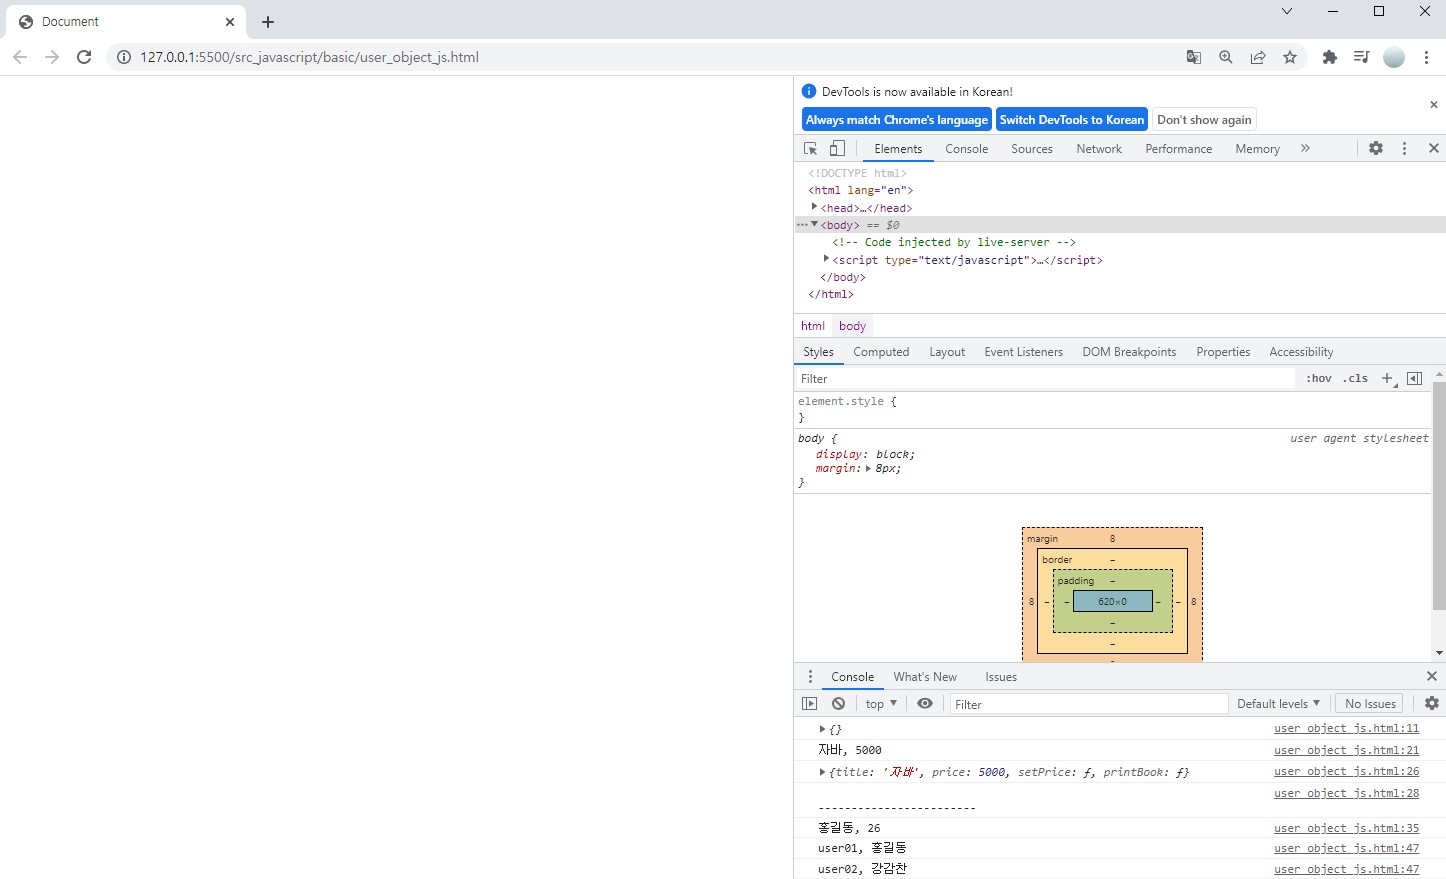The height and width of the screenshot is (879, 1446).
Task: Toggle the computed styles sidebar icon
Action: (1414, 379)
